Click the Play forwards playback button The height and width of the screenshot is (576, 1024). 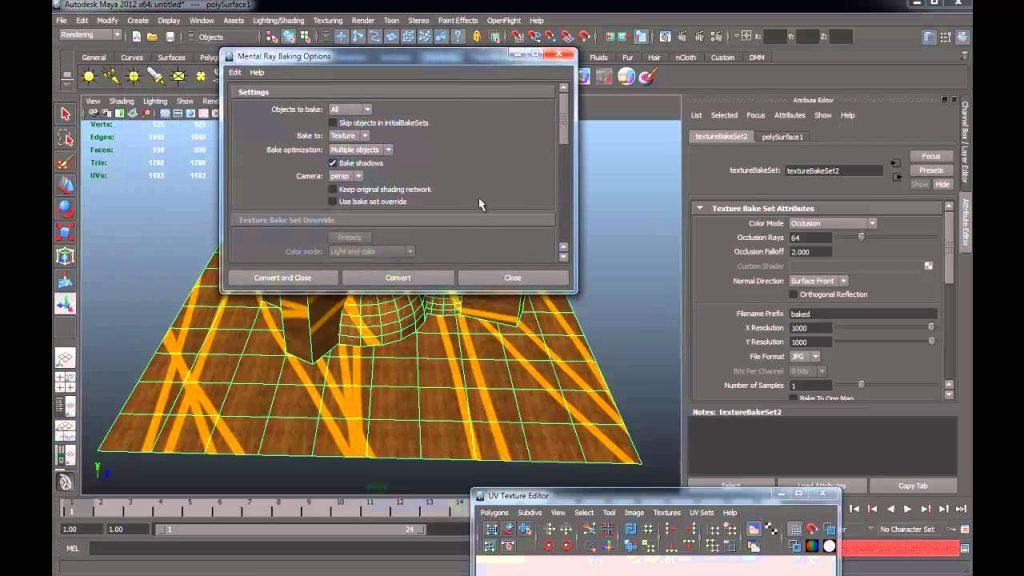(x=908, y=509)
